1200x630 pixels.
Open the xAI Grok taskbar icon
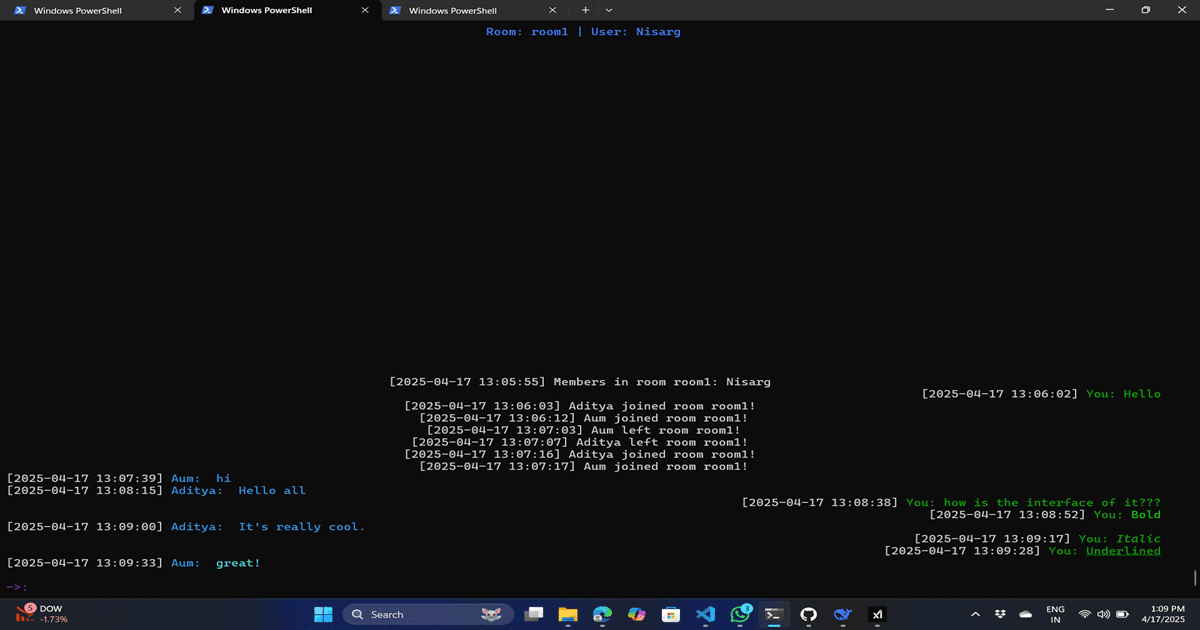click(877, 614)
